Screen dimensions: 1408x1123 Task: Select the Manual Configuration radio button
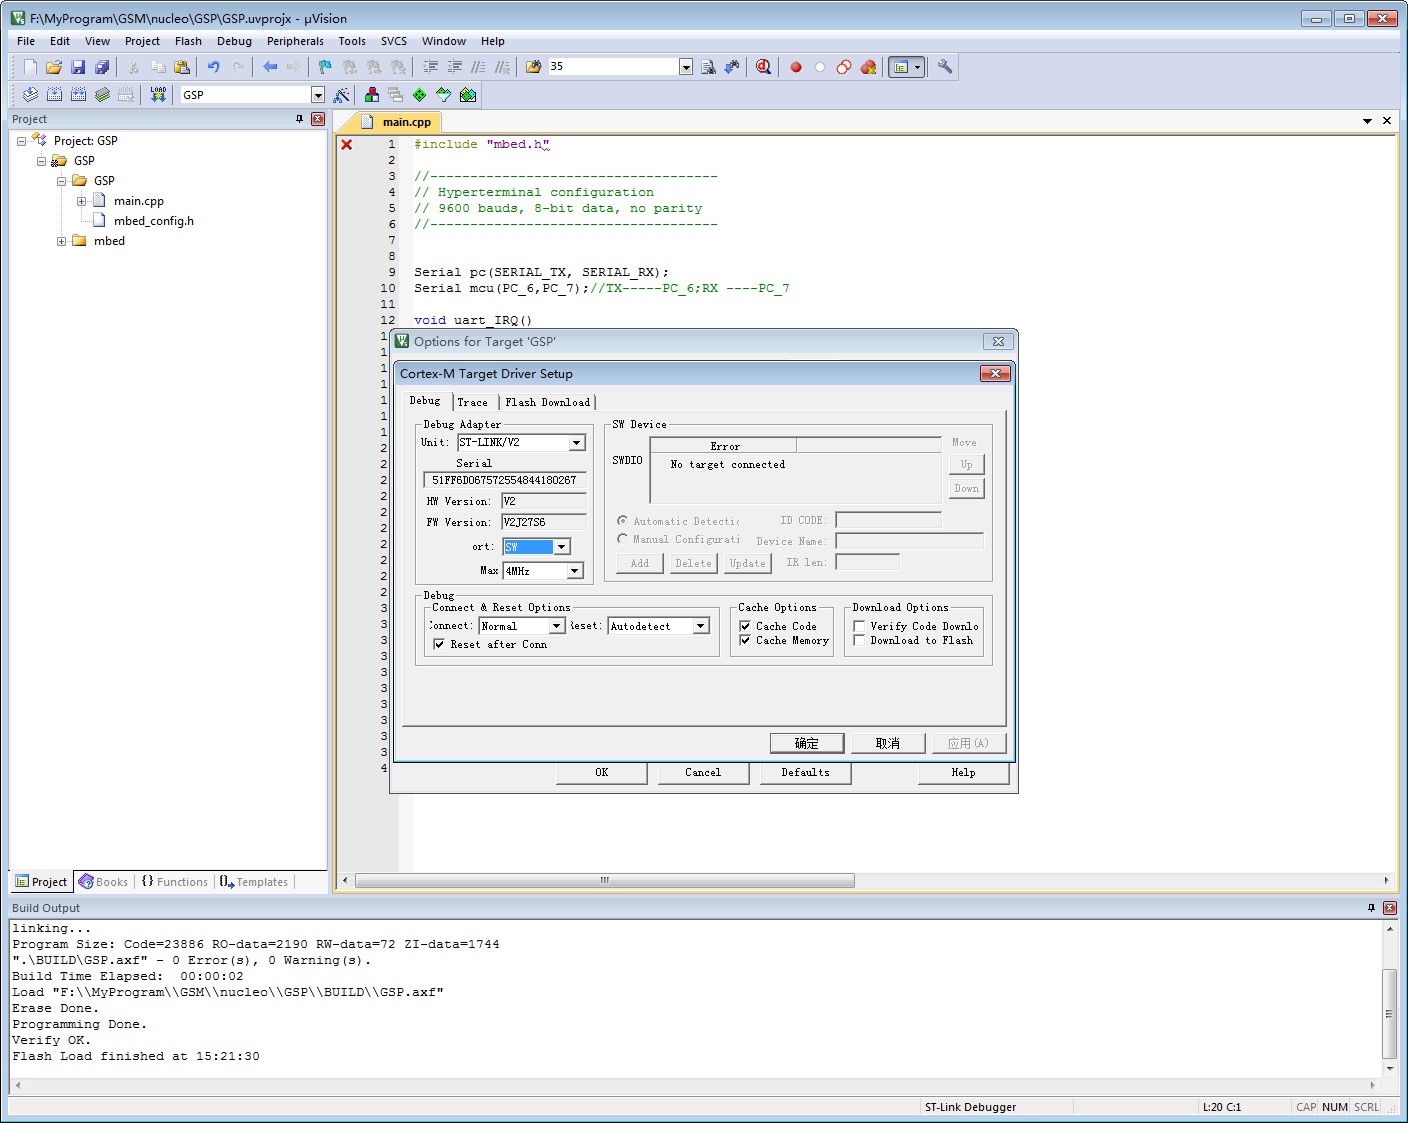pyautogui.click(x=622, y=539)
